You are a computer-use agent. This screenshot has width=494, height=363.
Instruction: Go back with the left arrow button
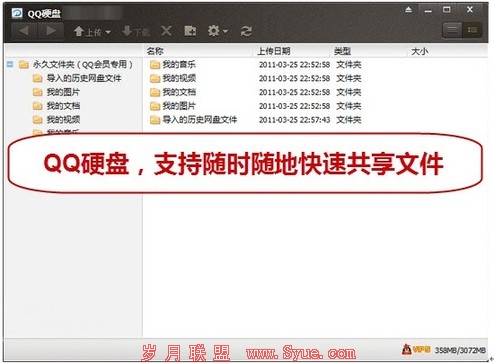[24, 31]
